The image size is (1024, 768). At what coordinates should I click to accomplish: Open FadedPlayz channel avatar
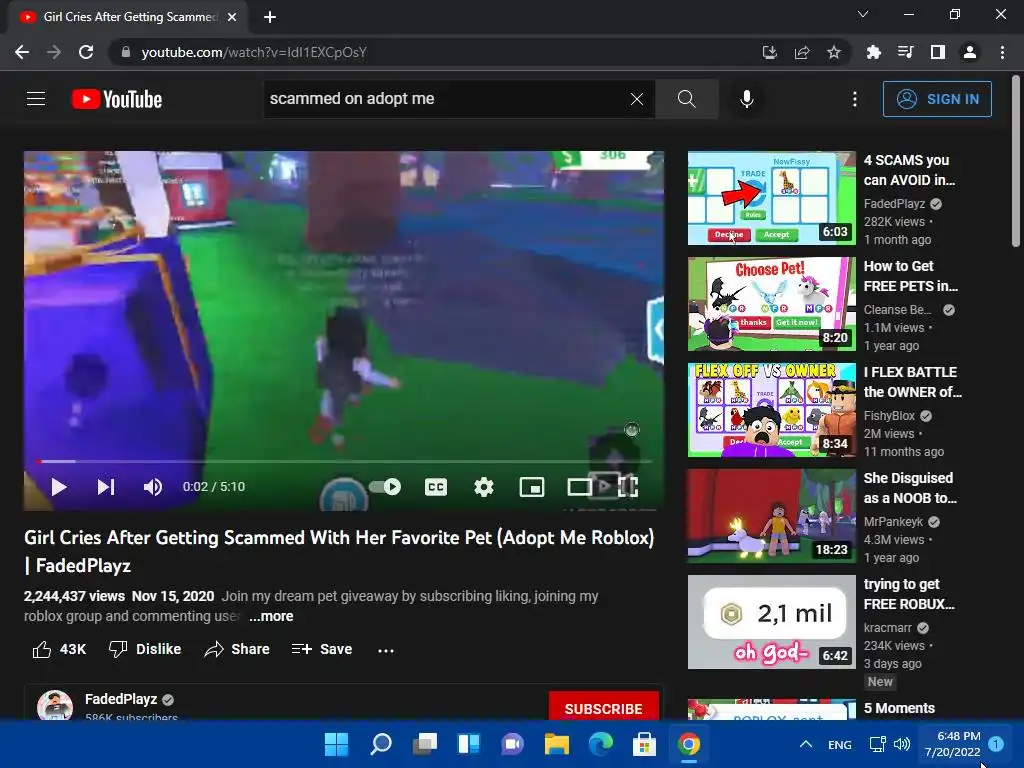[55, 706]
